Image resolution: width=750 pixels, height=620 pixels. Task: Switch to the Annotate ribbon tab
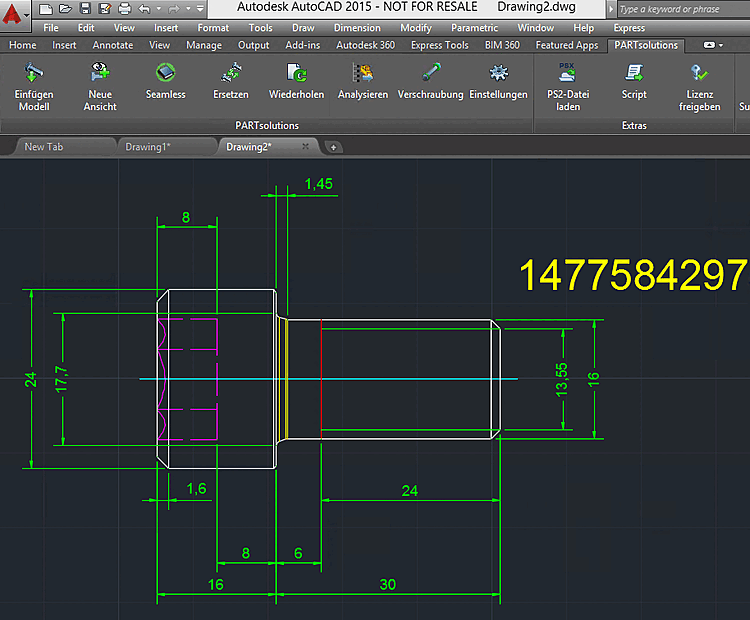pyautogui.click(x=112, y=45)
